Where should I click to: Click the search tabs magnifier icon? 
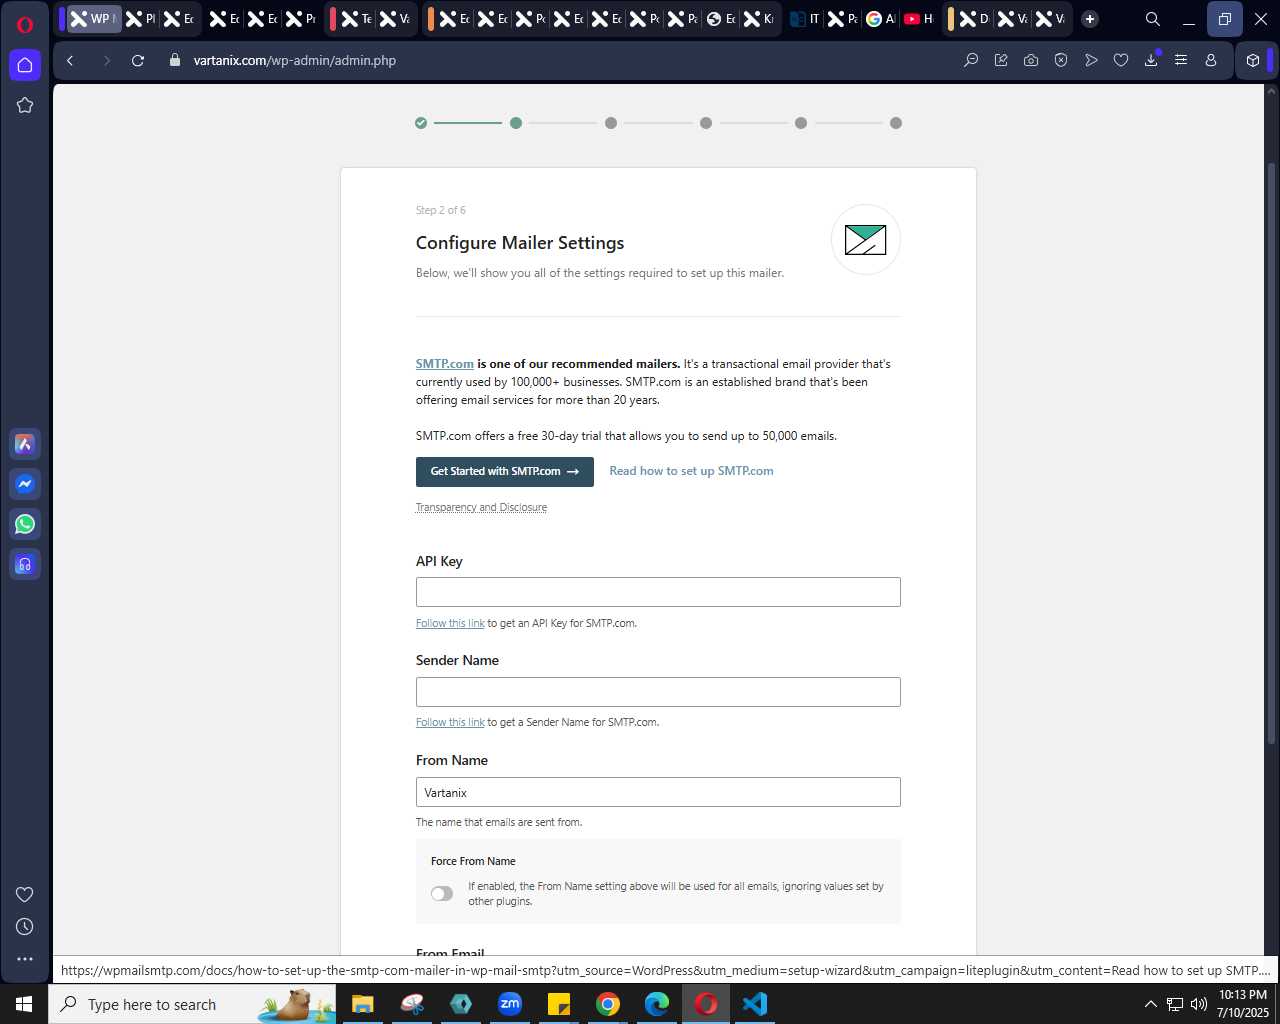pyautogui.click(x=1153, y=19)
